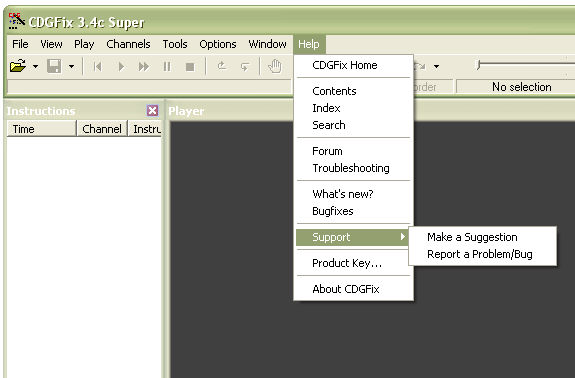Viewport: 575px width, 378px height.
Task: Click the Instructions panel title
Action: [41, 111]
